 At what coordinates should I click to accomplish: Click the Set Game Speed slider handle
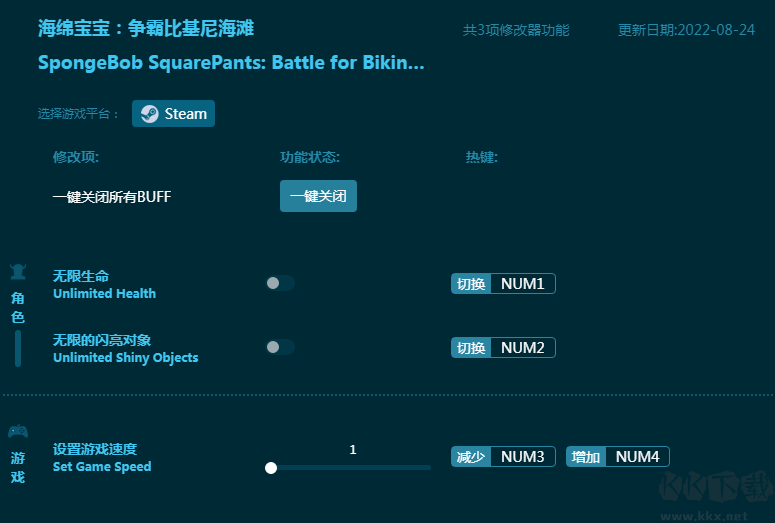click(271, 467)
